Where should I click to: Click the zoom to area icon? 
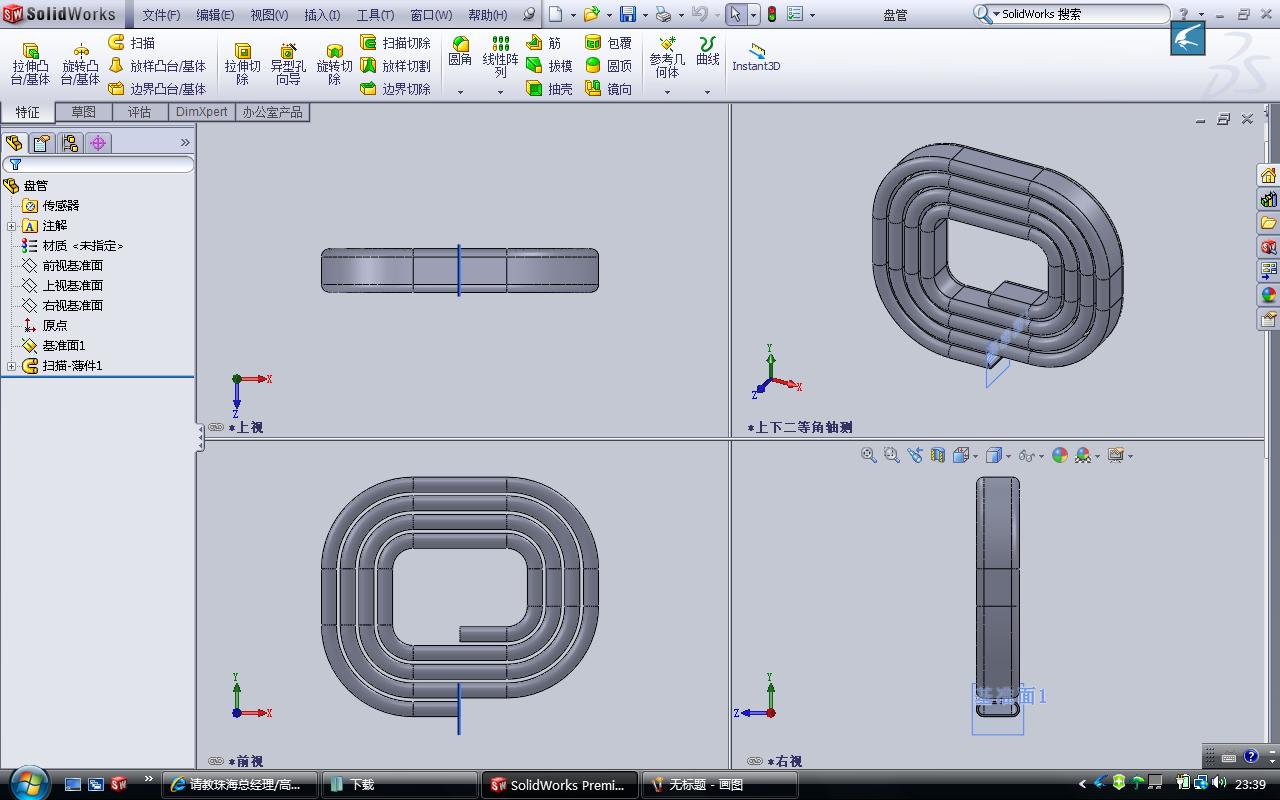tap(891, 455)
